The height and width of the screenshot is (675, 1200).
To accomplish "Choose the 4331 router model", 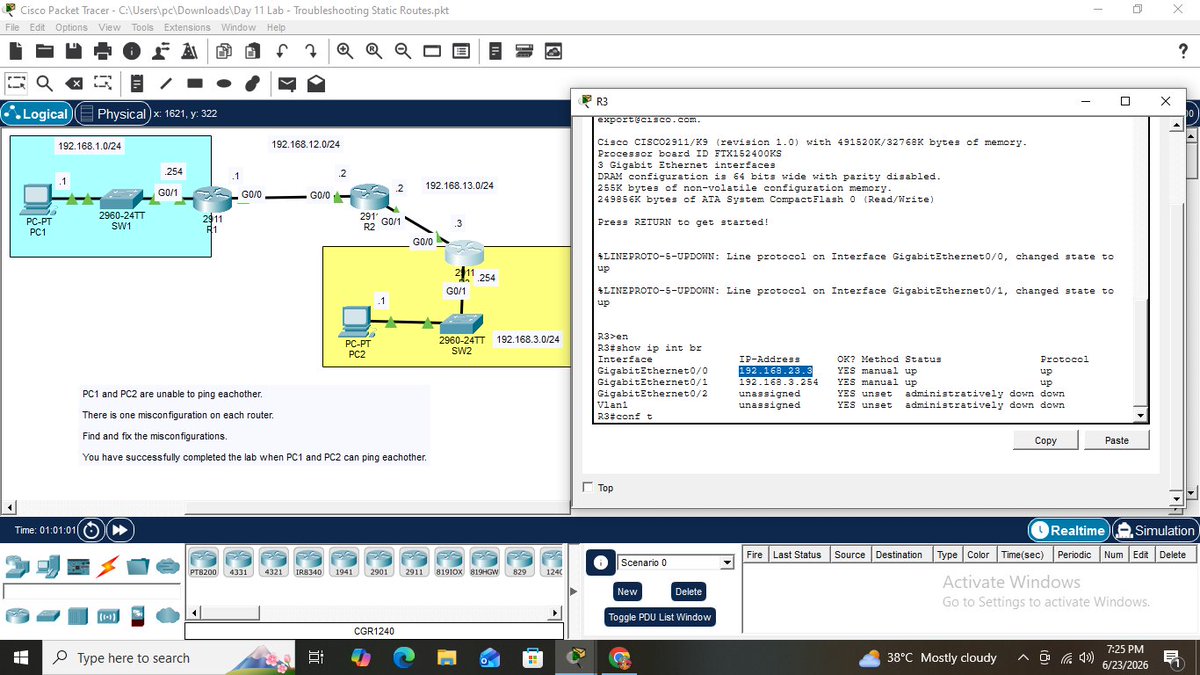I will pyautogui.click(x=238, y=562).
